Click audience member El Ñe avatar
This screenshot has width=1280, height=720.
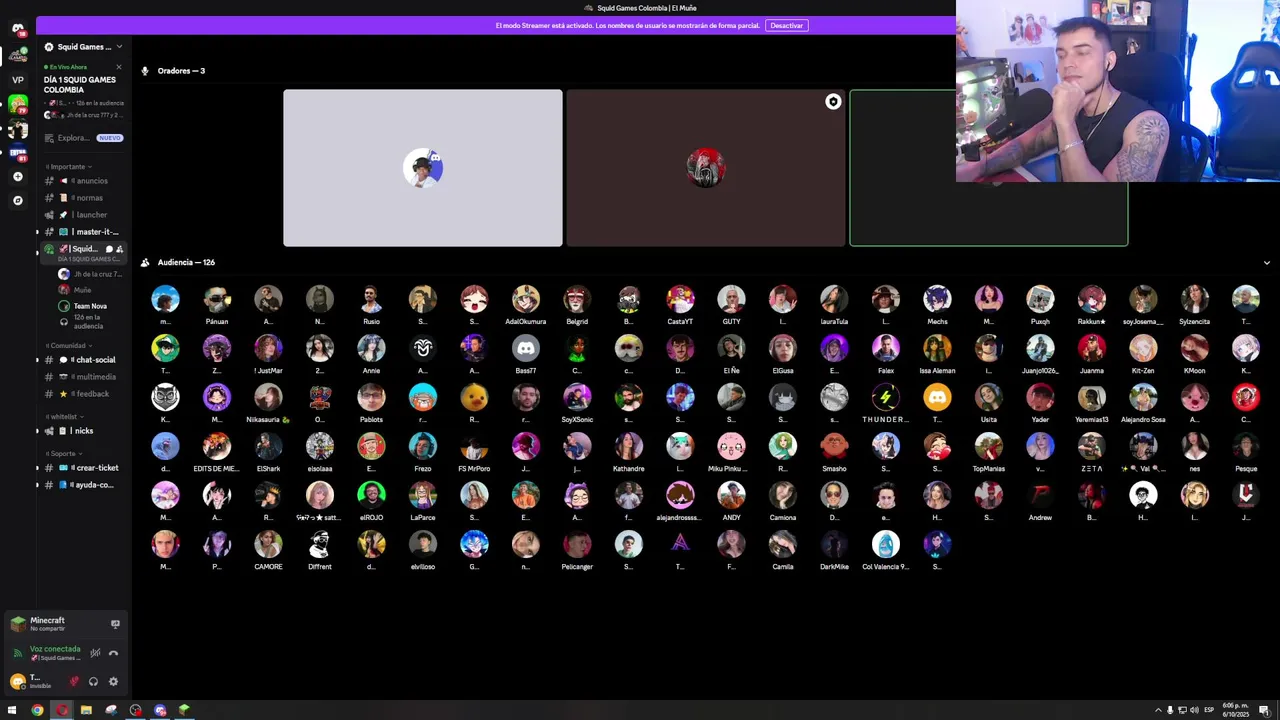[x=731, y=348]
